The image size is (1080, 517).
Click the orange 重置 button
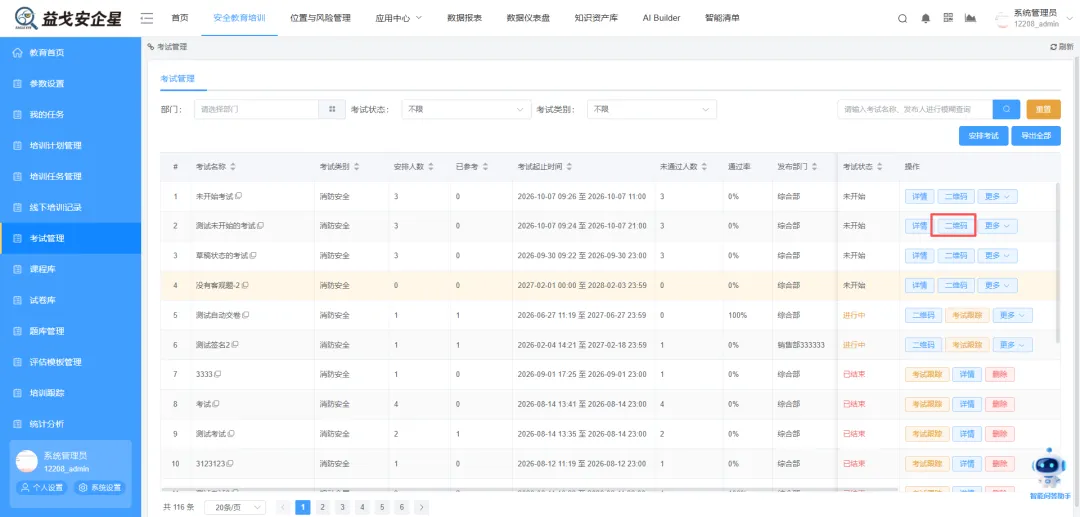[x=1043, y=109]
